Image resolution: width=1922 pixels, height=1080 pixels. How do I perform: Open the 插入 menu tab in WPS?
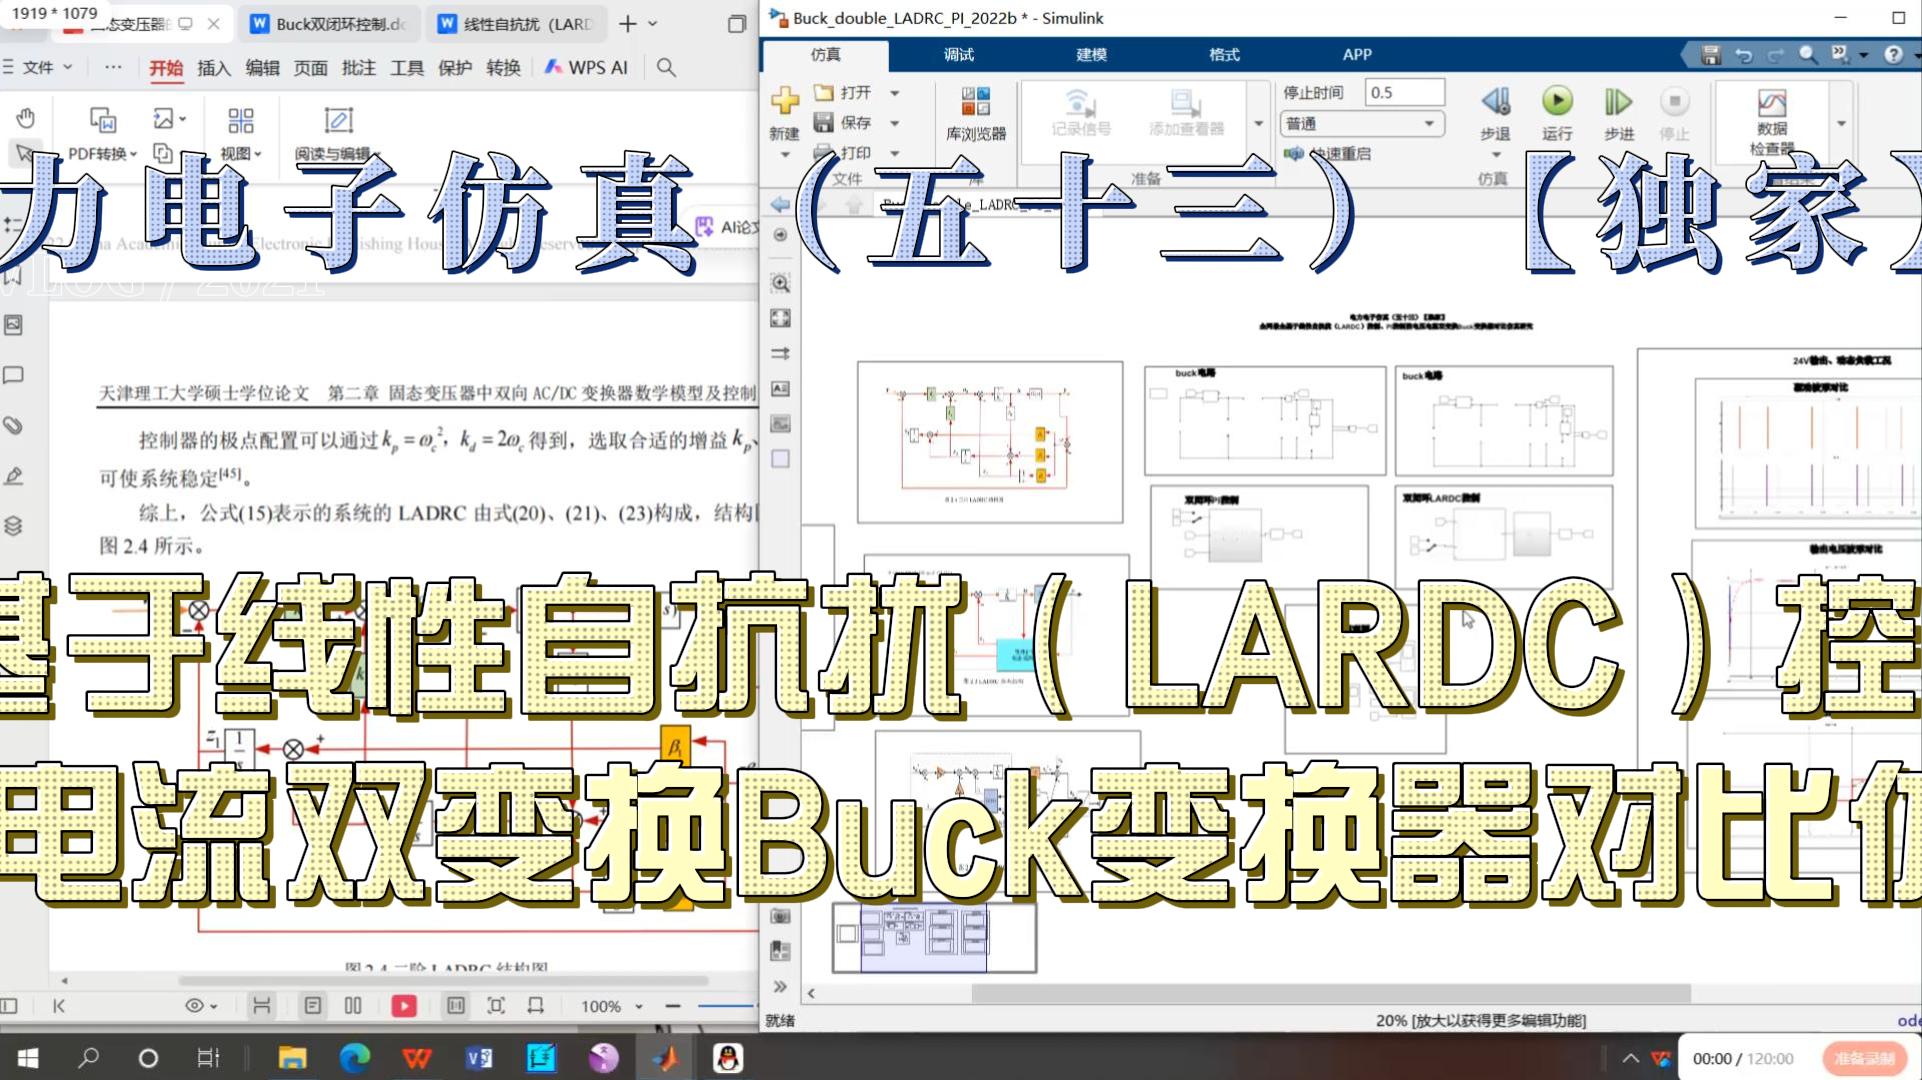coord(213,68)
